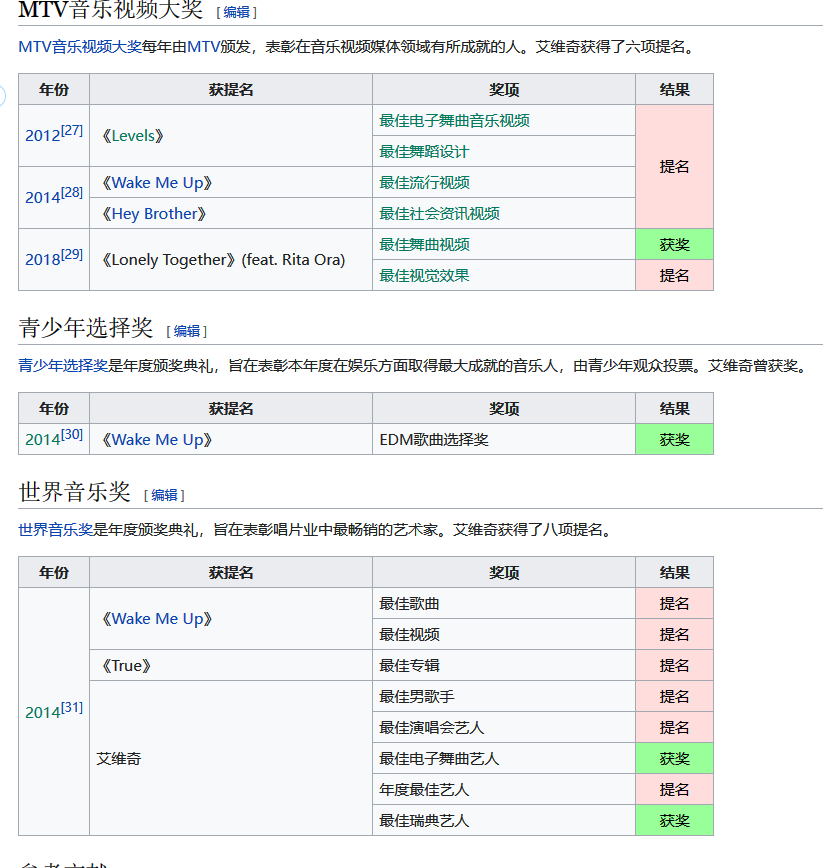This screenshot has height=868, width=823.
Task: Click the 提名 result for 年度最佳艺人
Action: pos(674,789)
